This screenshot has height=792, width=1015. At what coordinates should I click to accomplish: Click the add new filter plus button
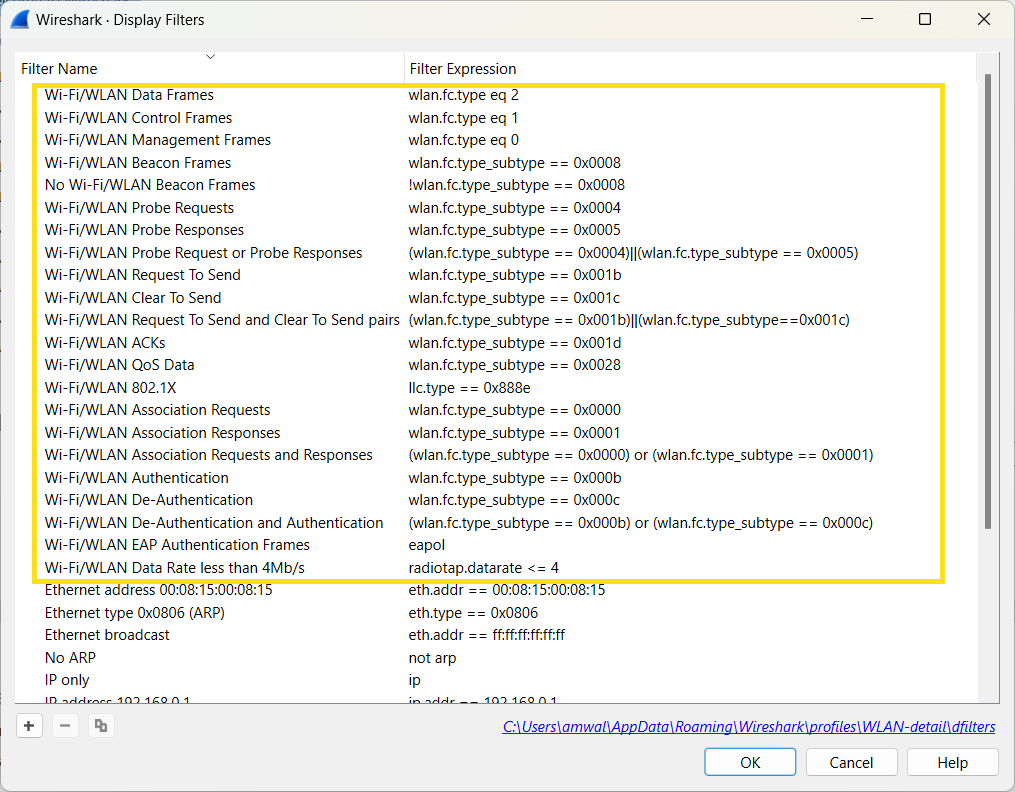click(x=30, y=726)
